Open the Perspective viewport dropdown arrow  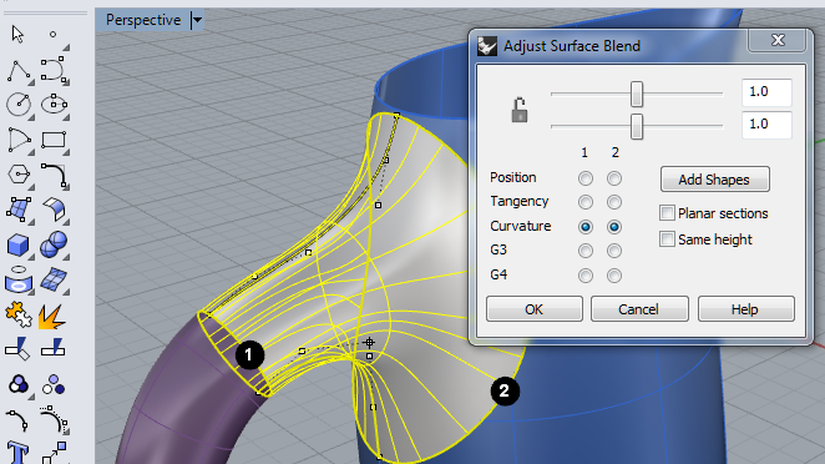[197, 21]
